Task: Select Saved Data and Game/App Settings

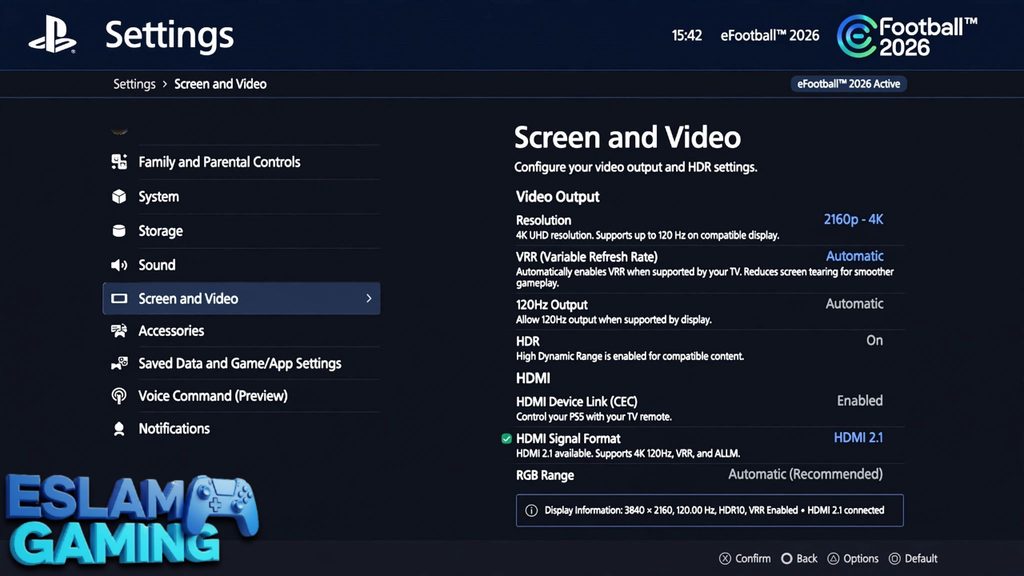Action: pyautogui.click(x=242, y=364)
